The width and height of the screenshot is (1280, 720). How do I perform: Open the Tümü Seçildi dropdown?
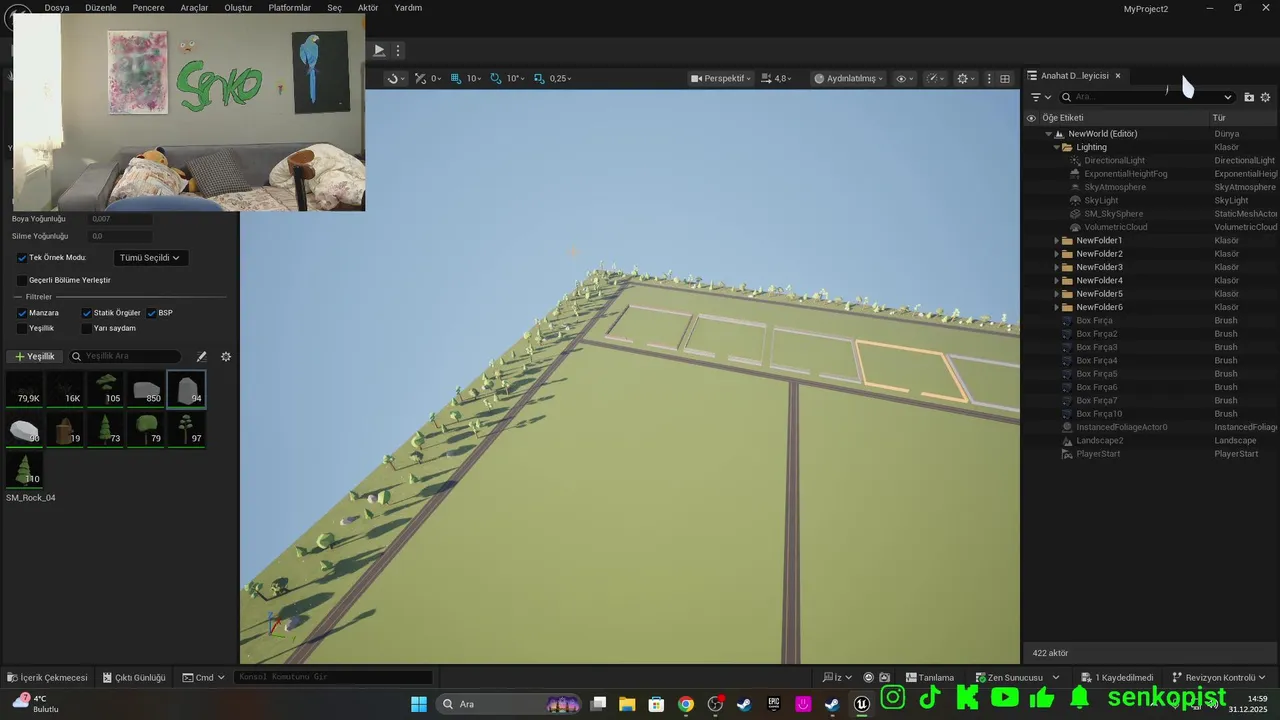[151, 258]
